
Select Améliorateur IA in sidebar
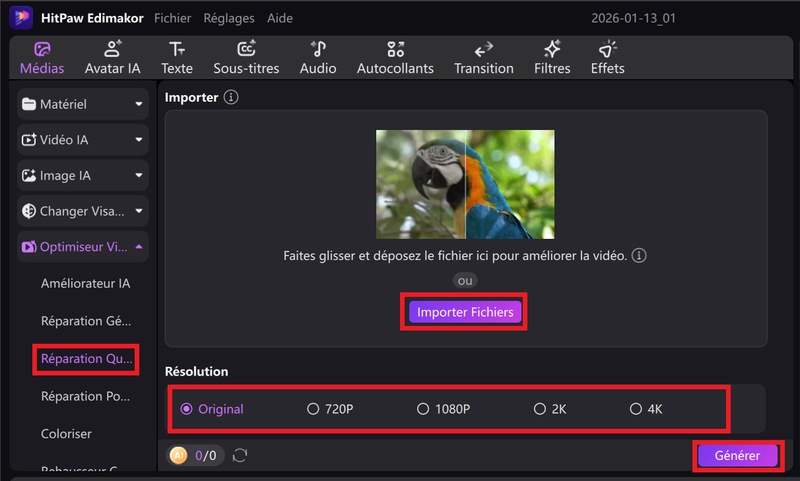click(85, 284)
